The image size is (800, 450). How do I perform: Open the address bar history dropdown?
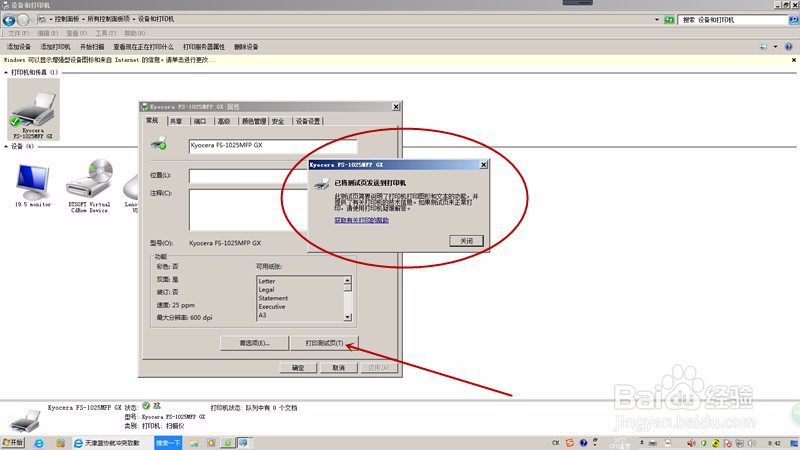pos(657,20)
